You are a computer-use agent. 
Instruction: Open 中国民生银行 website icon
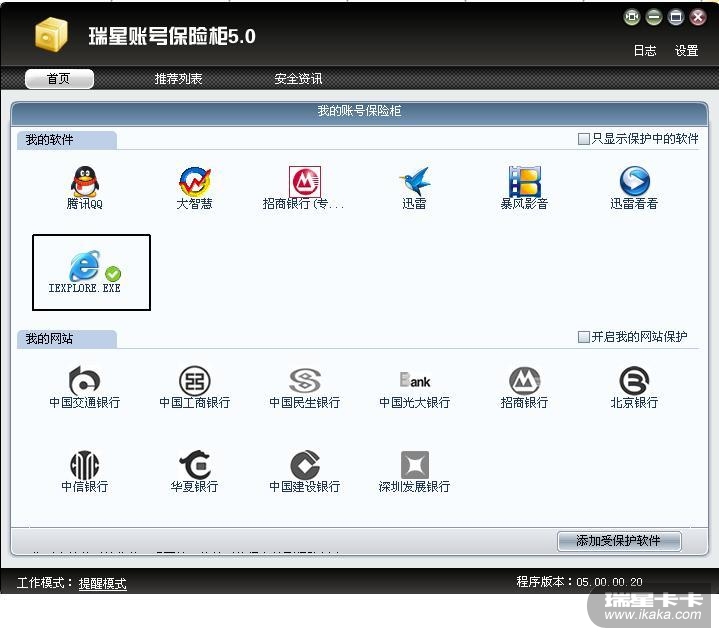tap(304, 381)
